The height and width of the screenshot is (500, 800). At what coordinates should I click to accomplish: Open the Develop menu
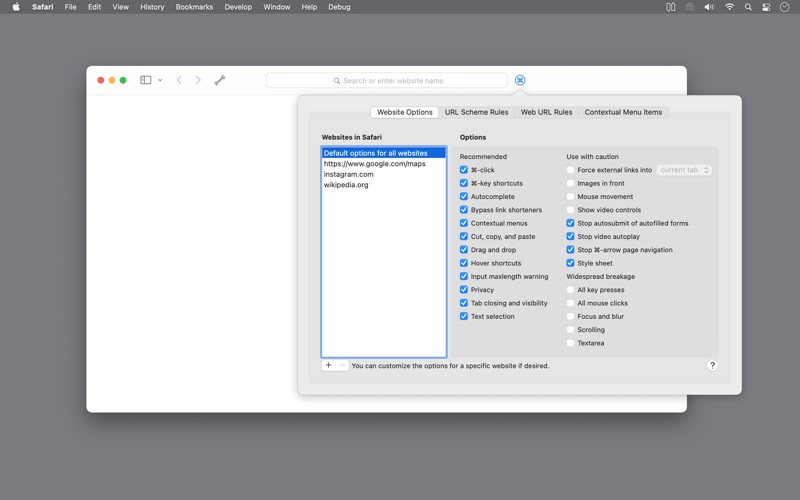tap(238, 7)
